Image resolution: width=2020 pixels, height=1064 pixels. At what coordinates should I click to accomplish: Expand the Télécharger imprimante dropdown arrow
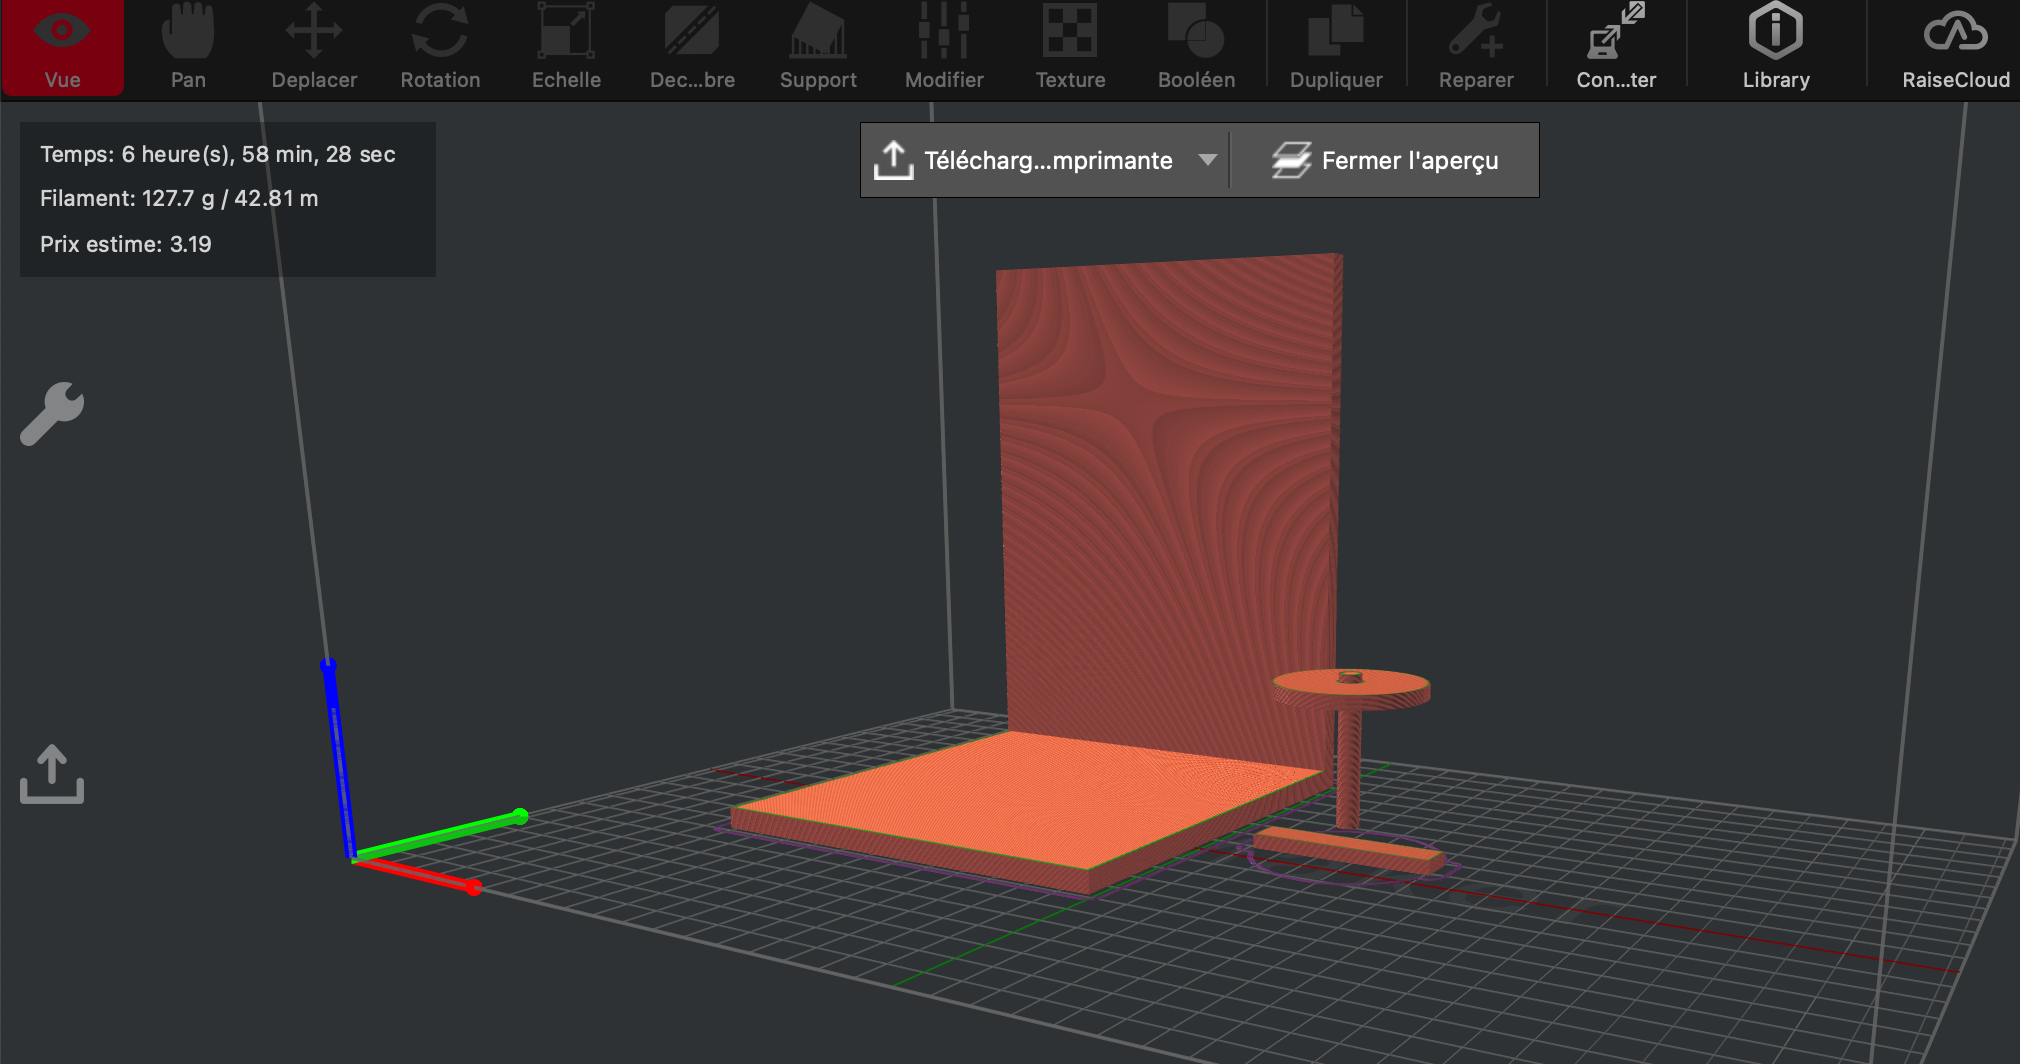(1207, 160)
